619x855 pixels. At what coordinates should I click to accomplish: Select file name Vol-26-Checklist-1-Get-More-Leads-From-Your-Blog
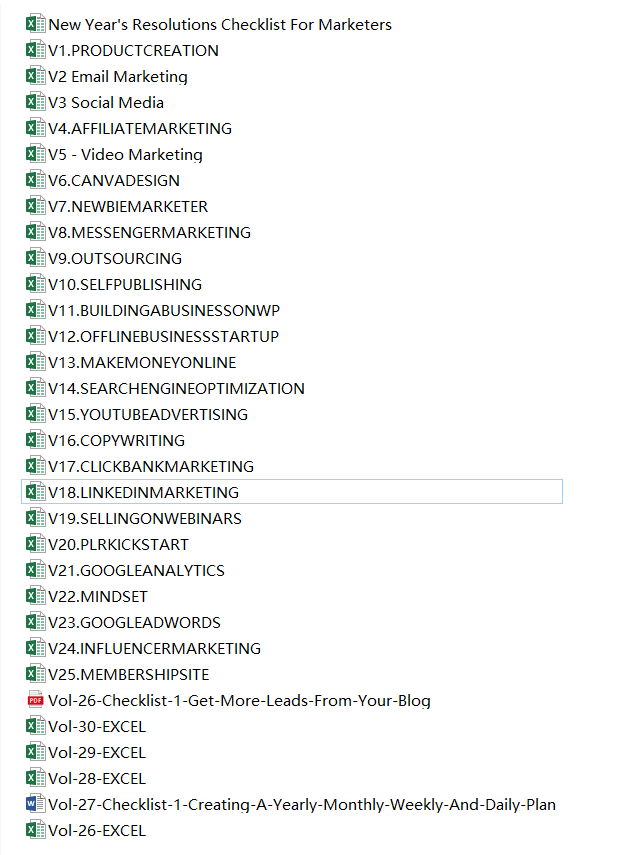click(x=239, y=701)
